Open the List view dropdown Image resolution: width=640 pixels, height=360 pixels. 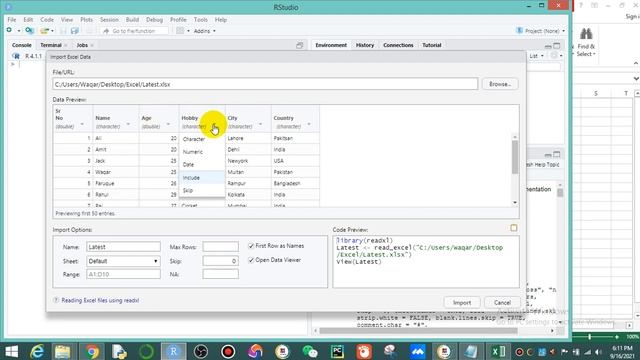(536, 56)
